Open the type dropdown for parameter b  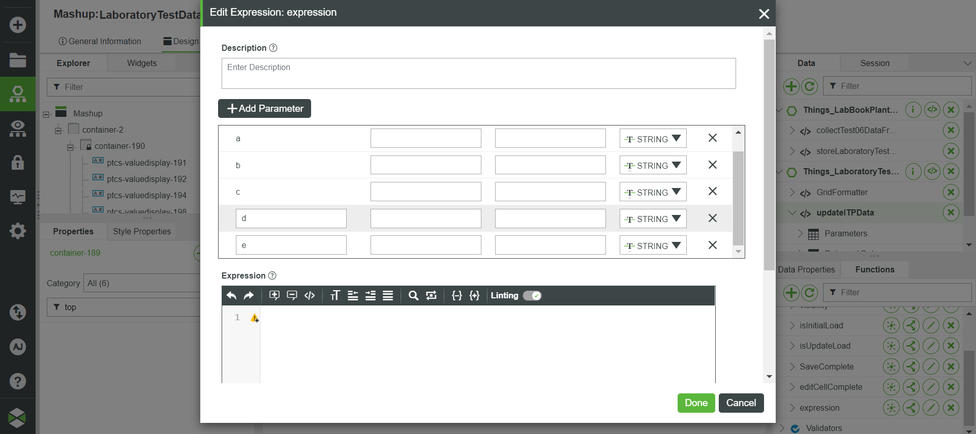tap(653, 165)
